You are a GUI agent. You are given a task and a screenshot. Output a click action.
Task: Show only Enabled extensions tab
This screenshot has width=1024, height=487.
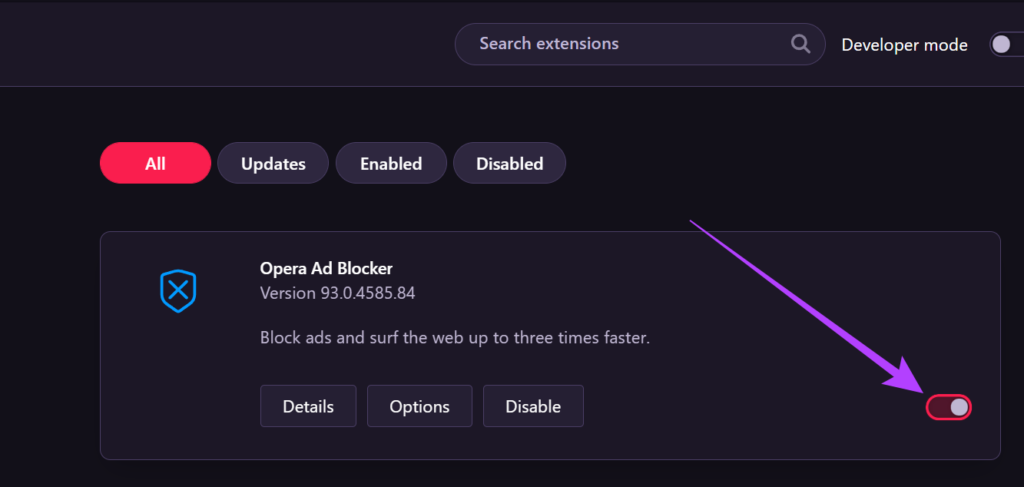[x=392, y=163]
